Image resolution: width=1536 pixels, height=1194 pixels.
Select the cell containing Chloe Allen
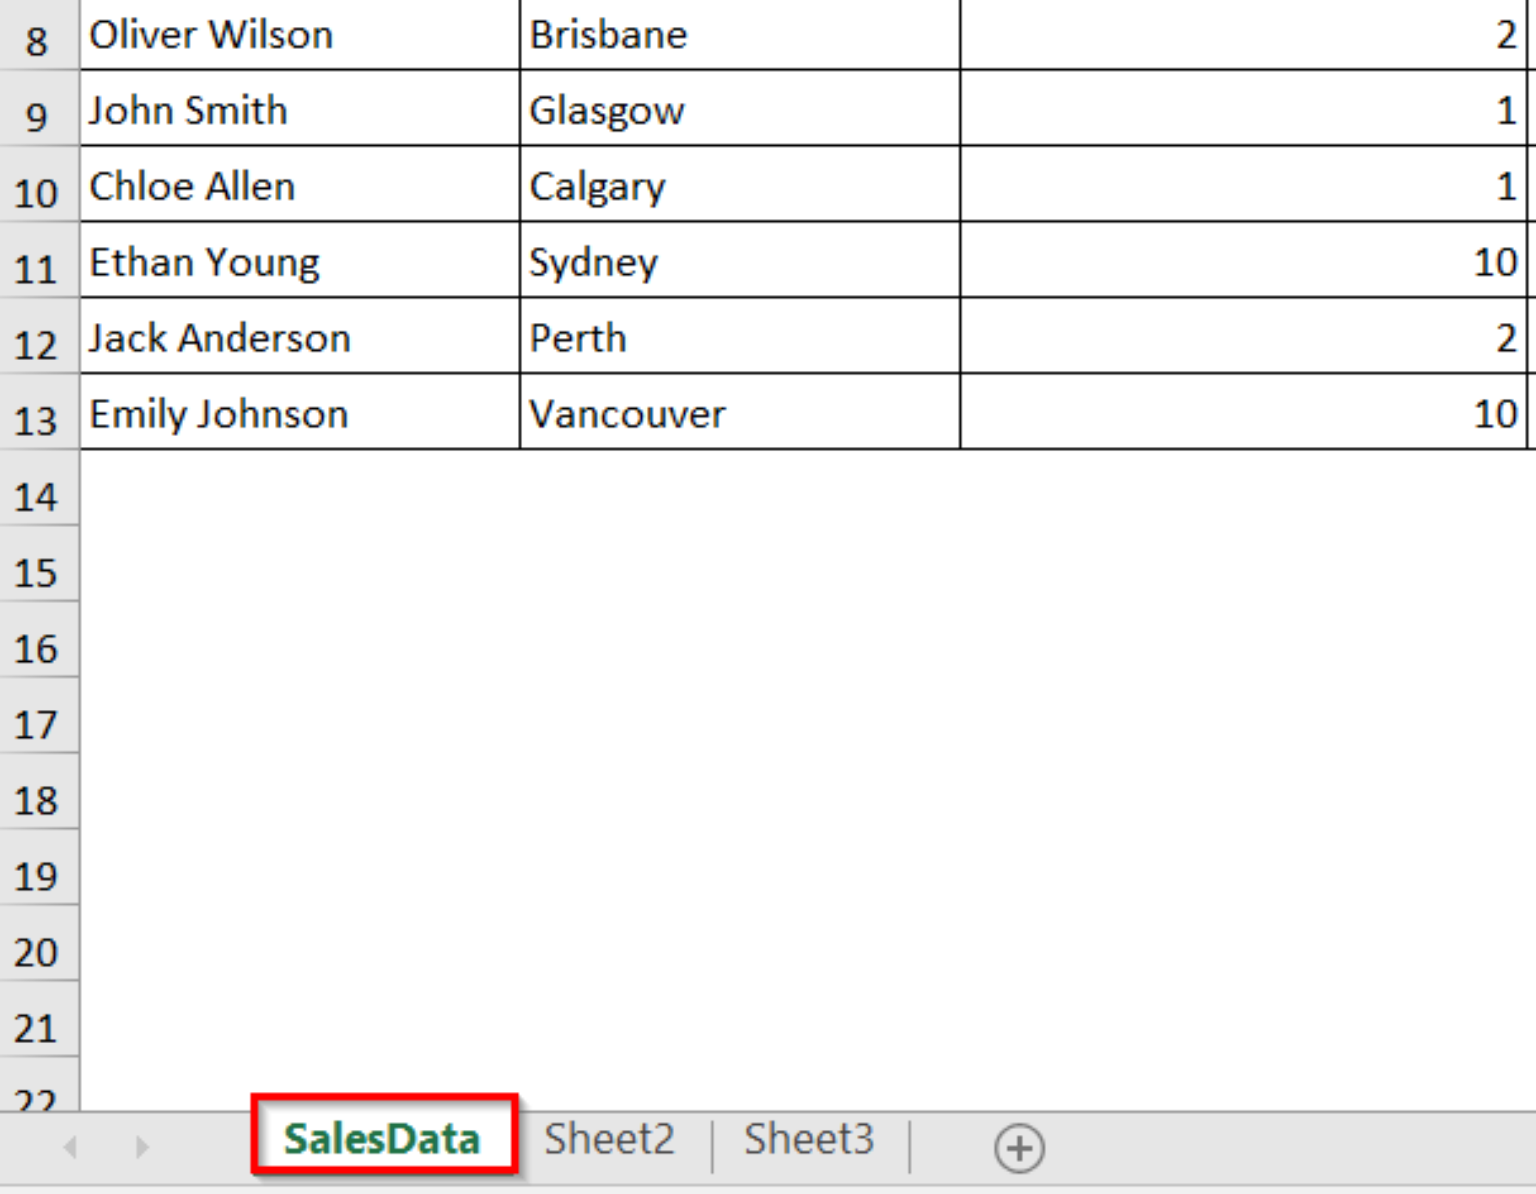click(x=297, y=186)
